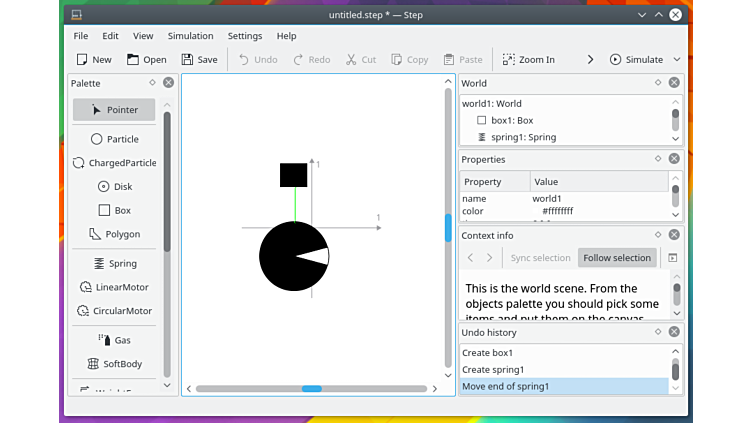Select the Particle tool in the palette
Image resolution: width=752 pixels, height=423 pixels.
114,139
